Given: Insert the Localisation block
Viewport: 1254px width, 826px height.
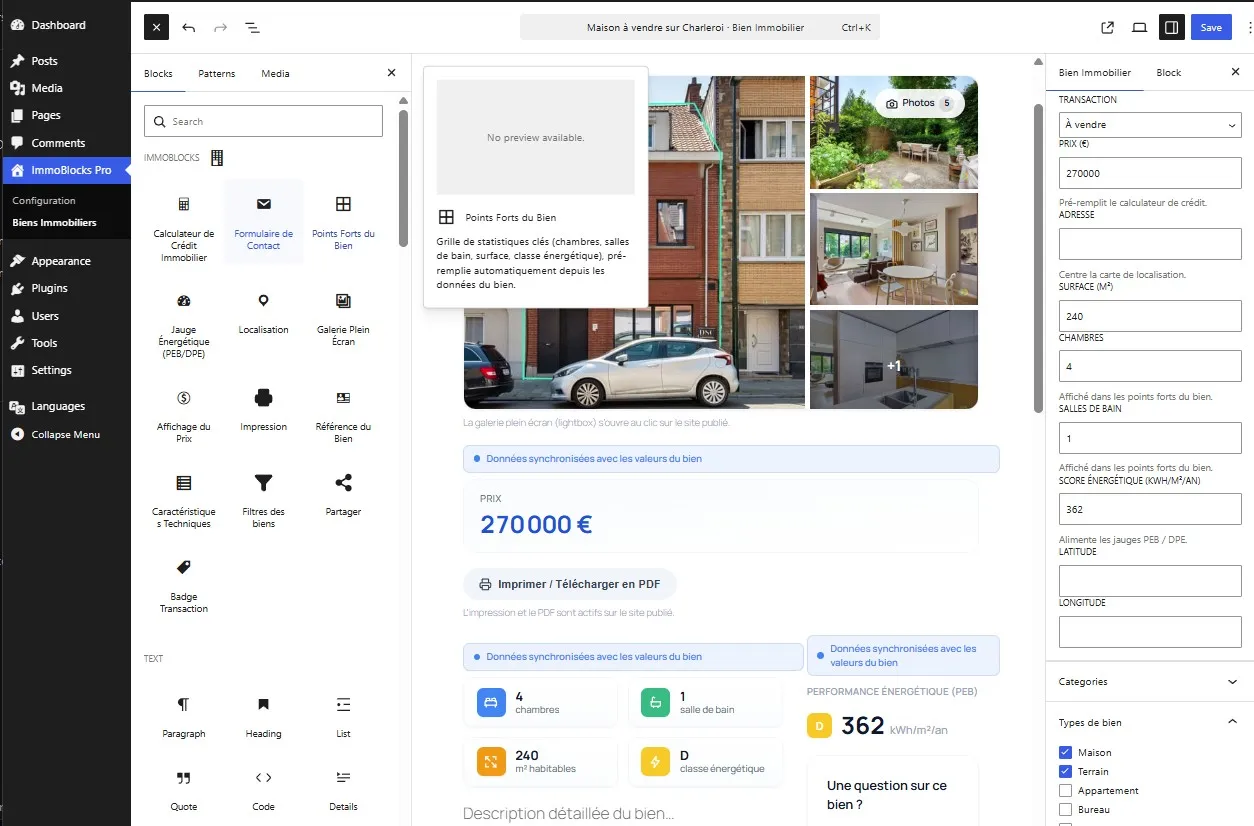Looking at the screenshot, I should coord(263,313).
